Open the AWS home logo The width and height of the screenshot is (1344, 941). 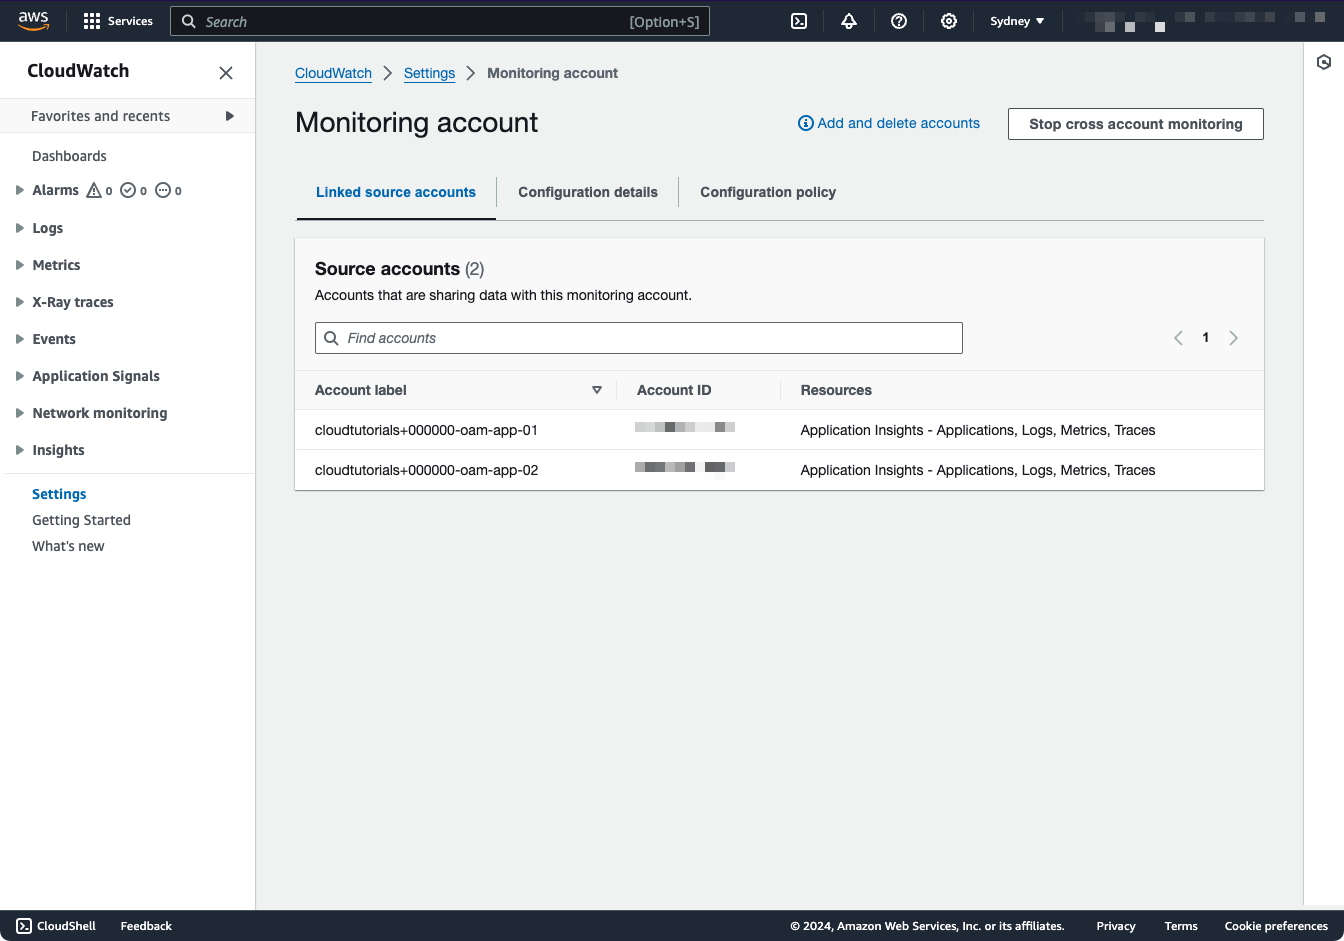(33, 21)
